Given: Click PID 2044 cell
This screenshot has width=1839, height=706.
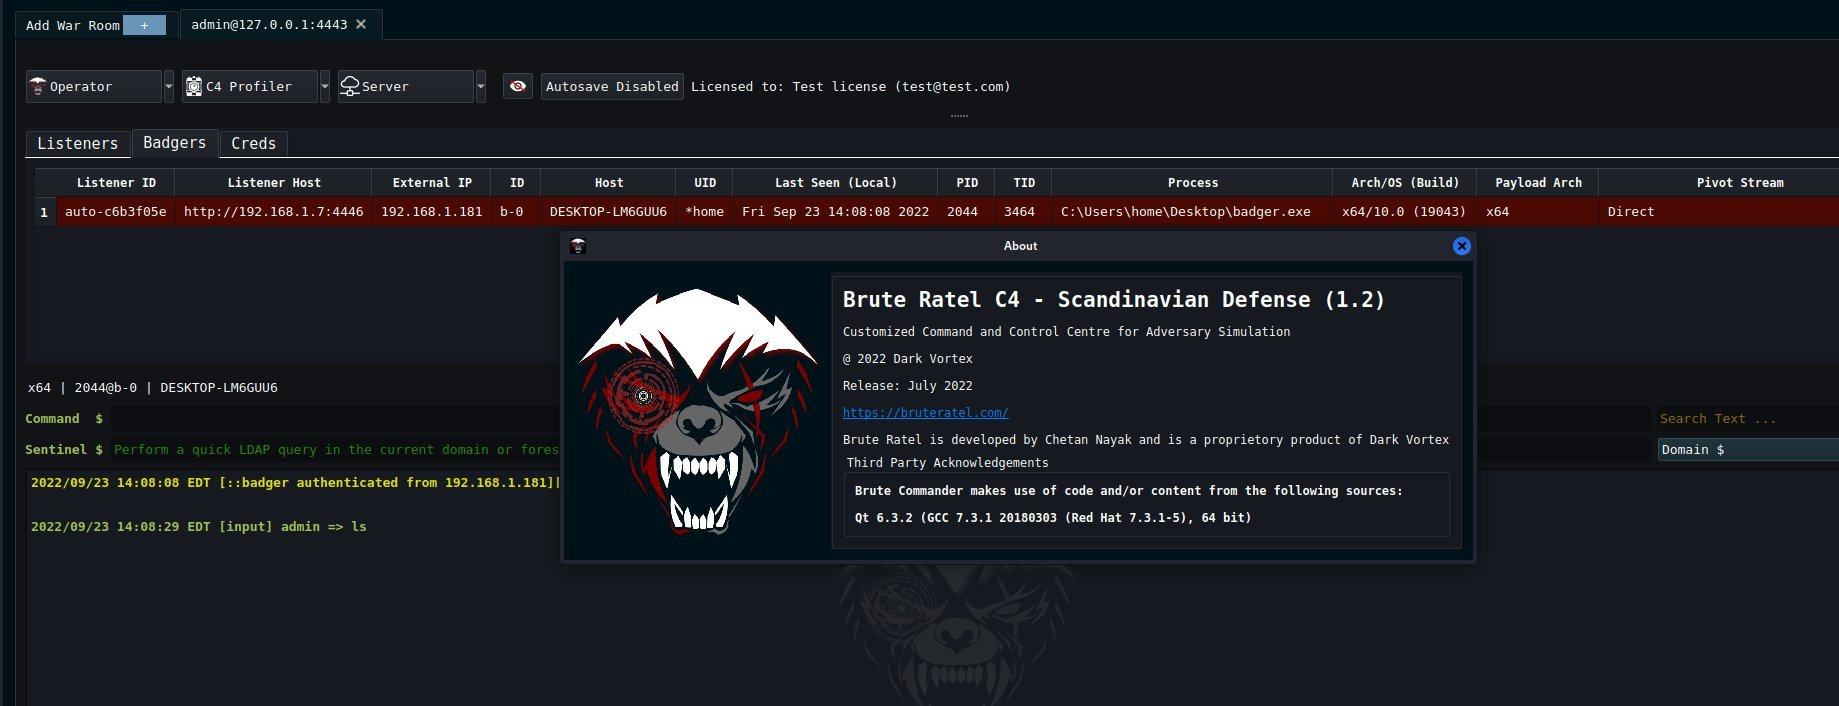Looking at the screenshot, I should (967, 211).
